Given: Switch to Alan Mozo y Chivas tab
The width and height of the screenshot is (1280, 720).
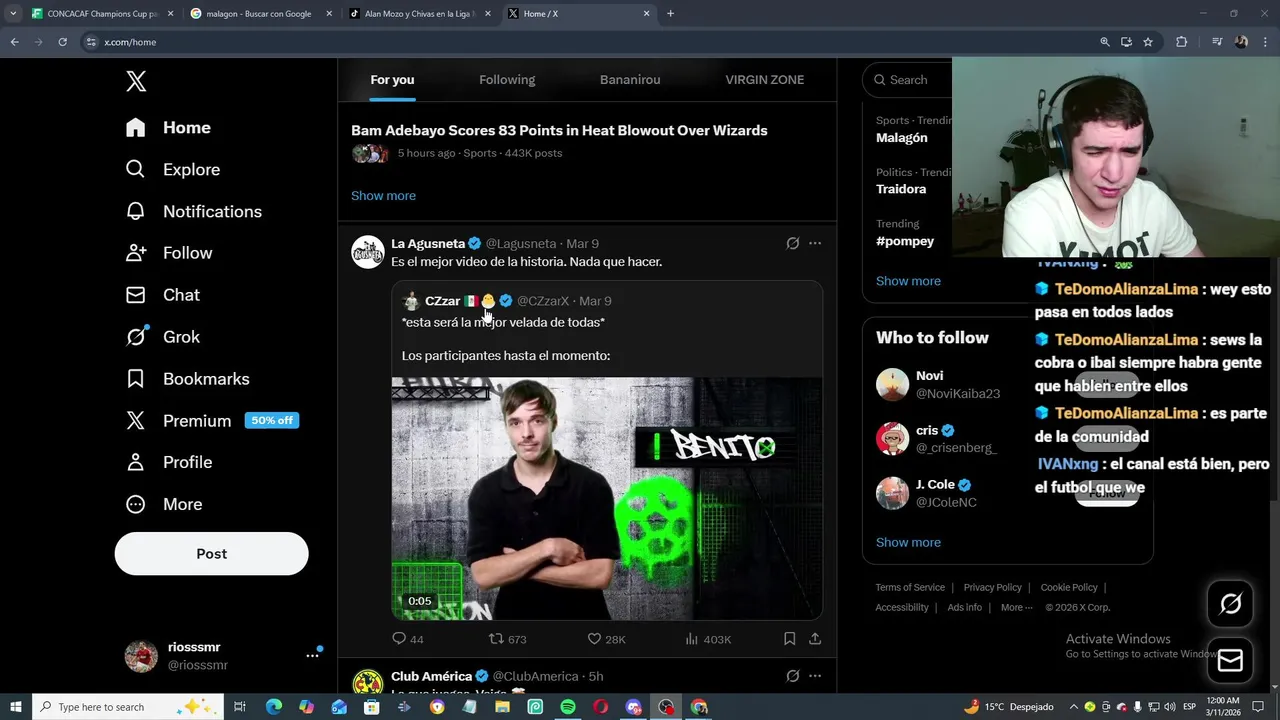Looking at the screenshot, I should [418, 14].
